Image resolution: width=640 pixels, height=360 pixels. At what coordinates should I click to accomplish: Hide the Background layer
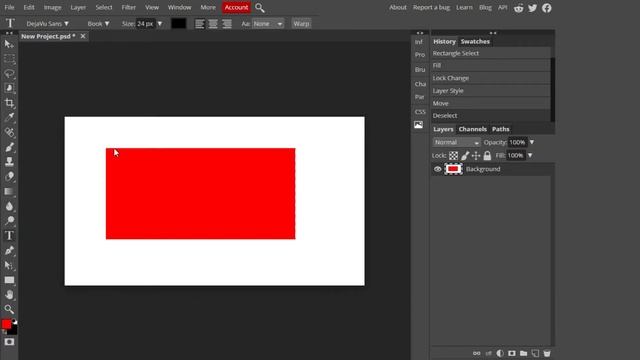pos(438,169)
